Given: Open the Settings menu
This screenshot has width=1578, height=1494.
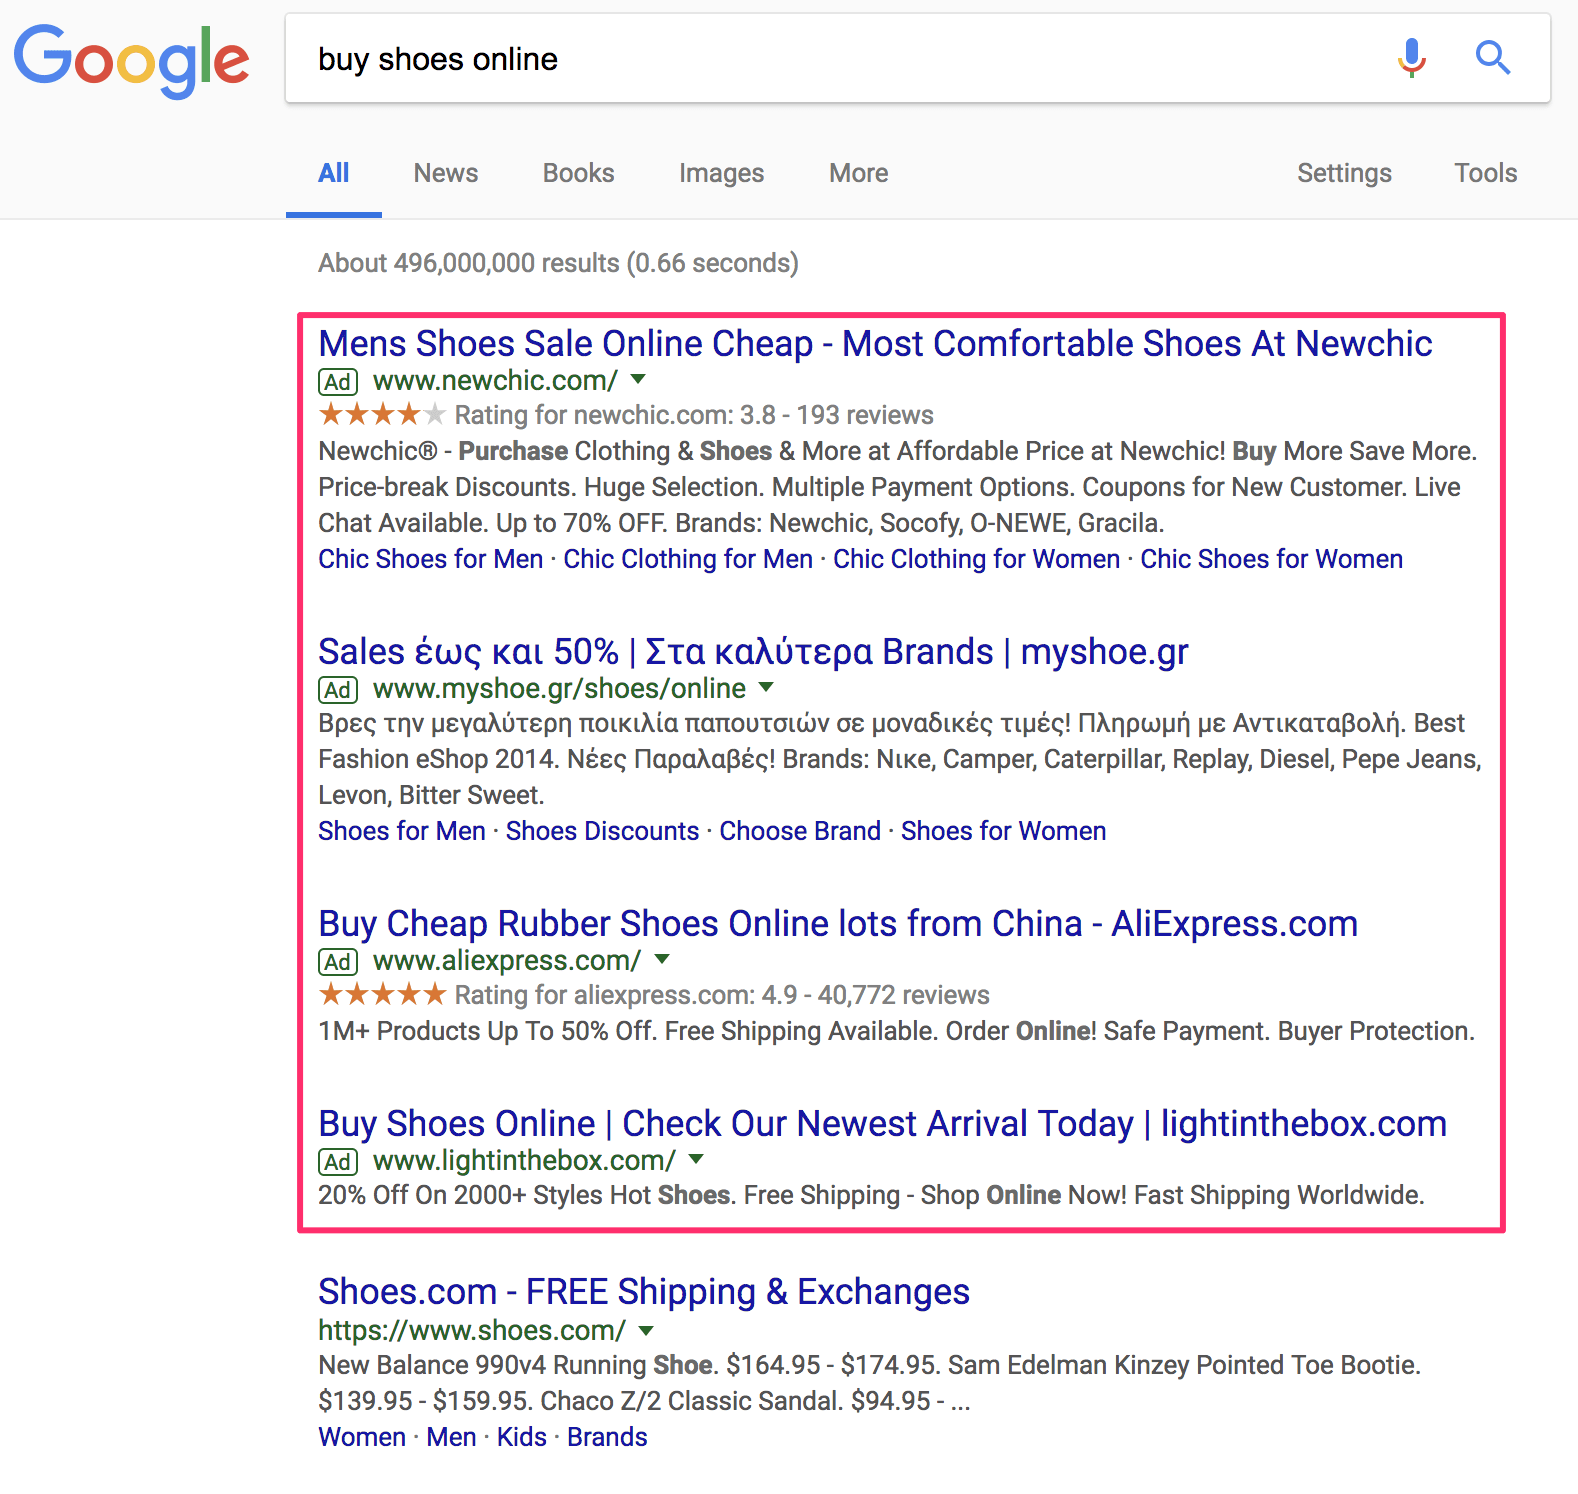Looking at the screenshot, I should [x=1344, y=173].
